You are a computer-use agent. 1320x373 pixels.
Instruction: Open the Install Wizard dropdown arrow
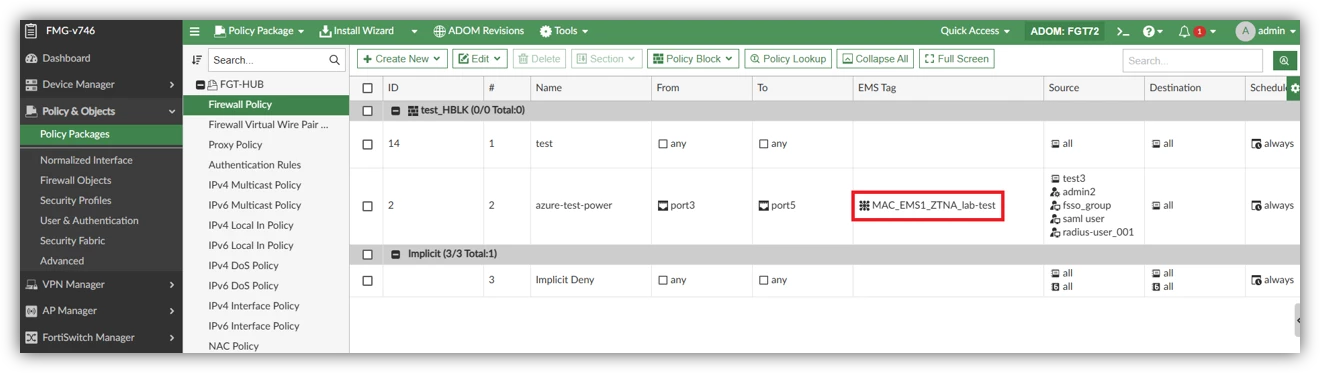tap(414, 31)
